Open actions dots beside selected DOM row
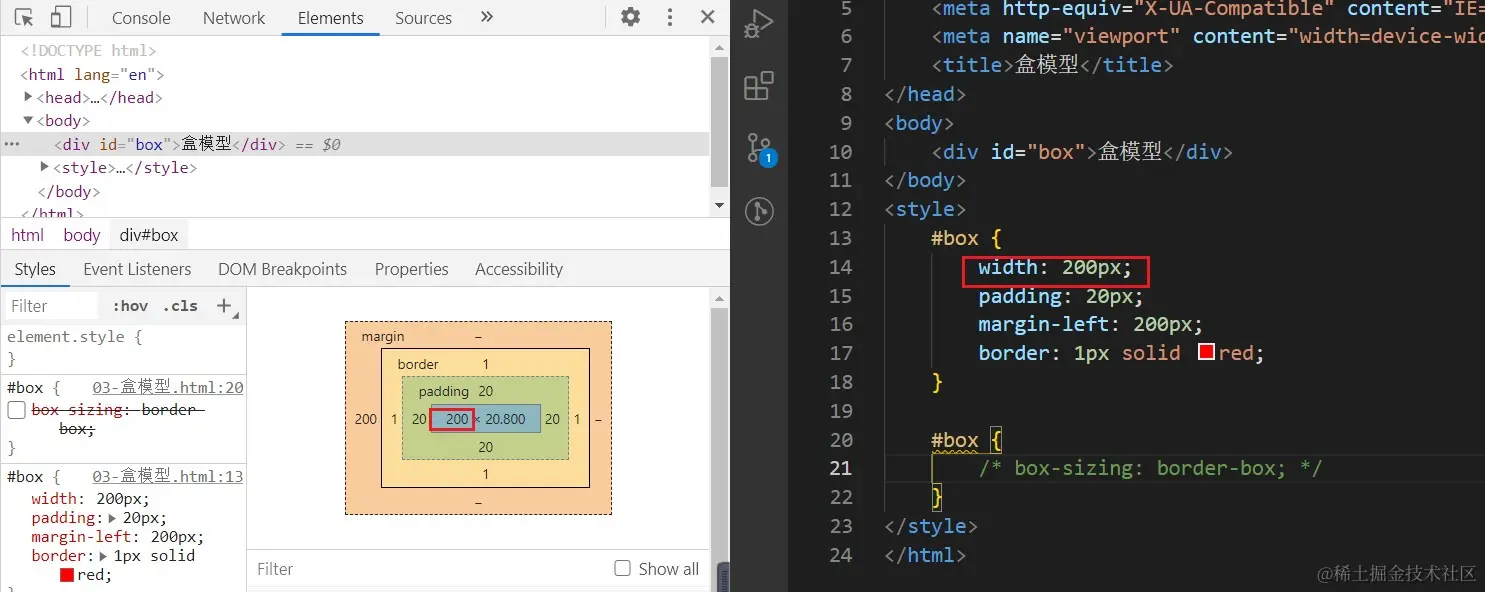1485x592 pixels. [12, 144]
